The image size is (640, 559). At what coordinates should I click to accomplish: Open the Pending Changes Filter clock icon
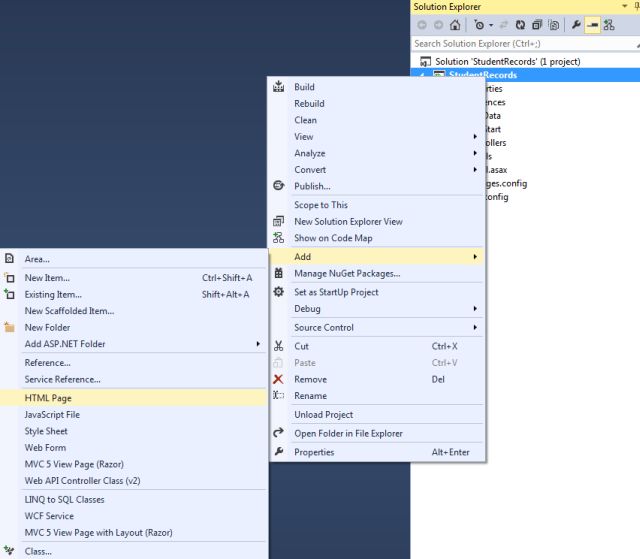pos(479,25)
